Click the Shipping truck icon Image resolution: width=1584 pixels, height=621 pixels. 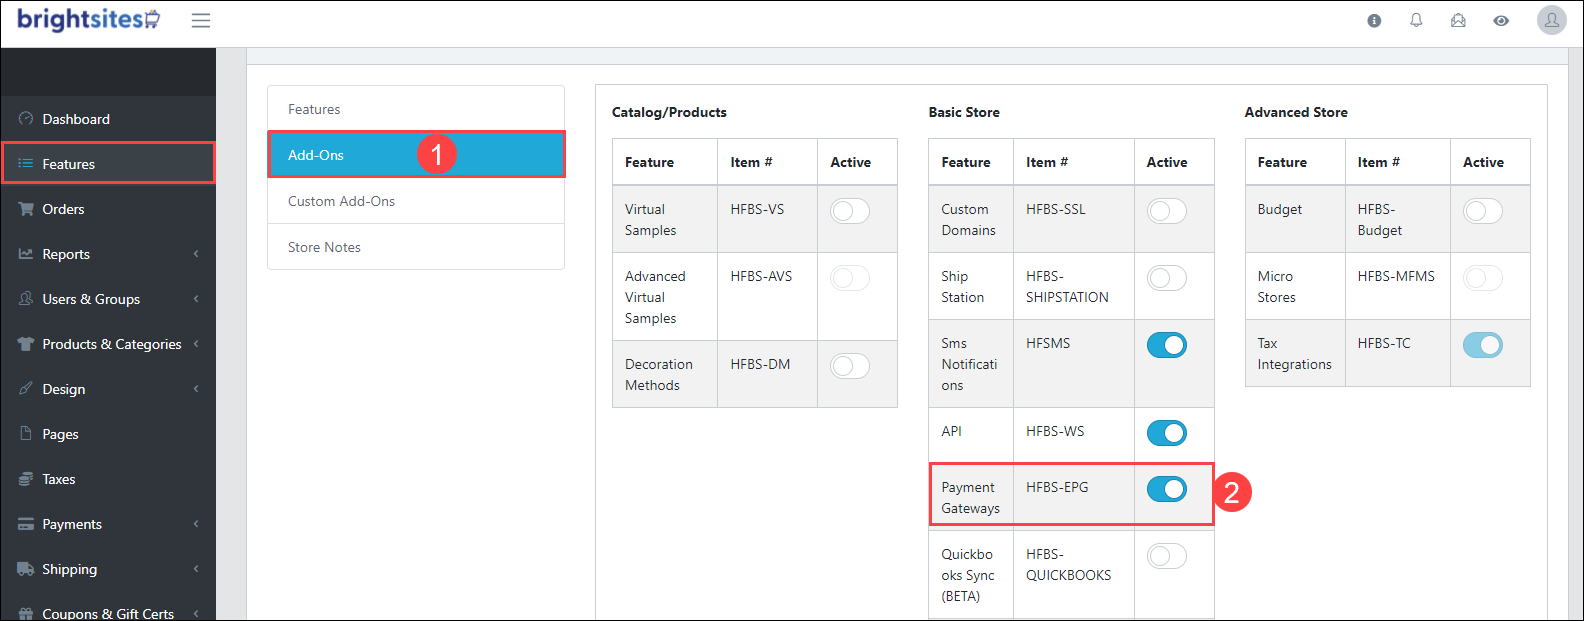click(x=26, y=569)
